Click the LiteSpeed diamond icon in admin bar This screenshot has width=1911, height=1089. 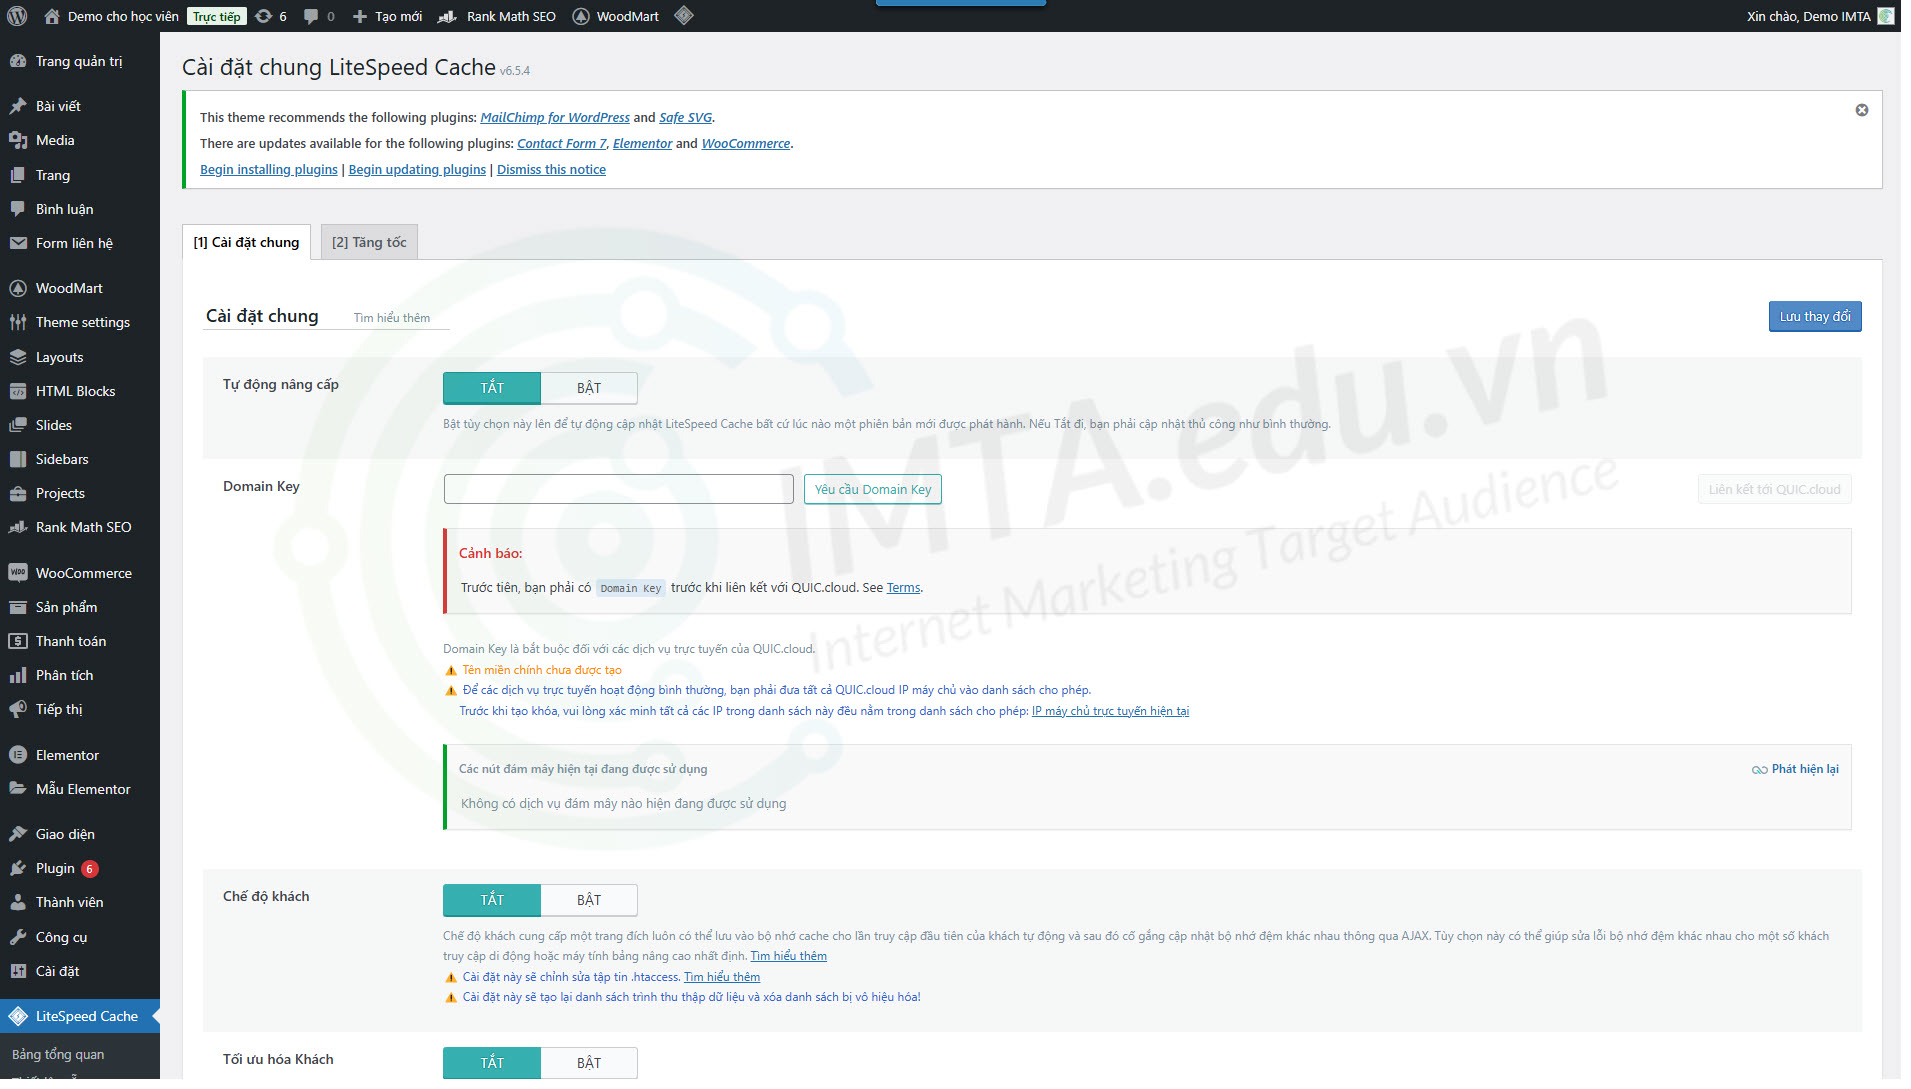pyautogui.click(x=684, y=15)
